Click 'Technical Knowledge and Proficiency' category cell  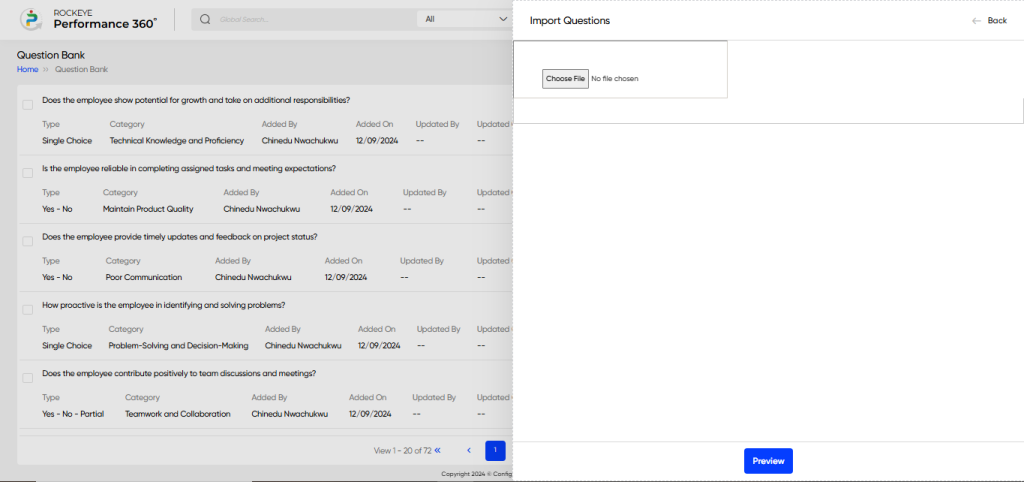(x=177, y=140)
